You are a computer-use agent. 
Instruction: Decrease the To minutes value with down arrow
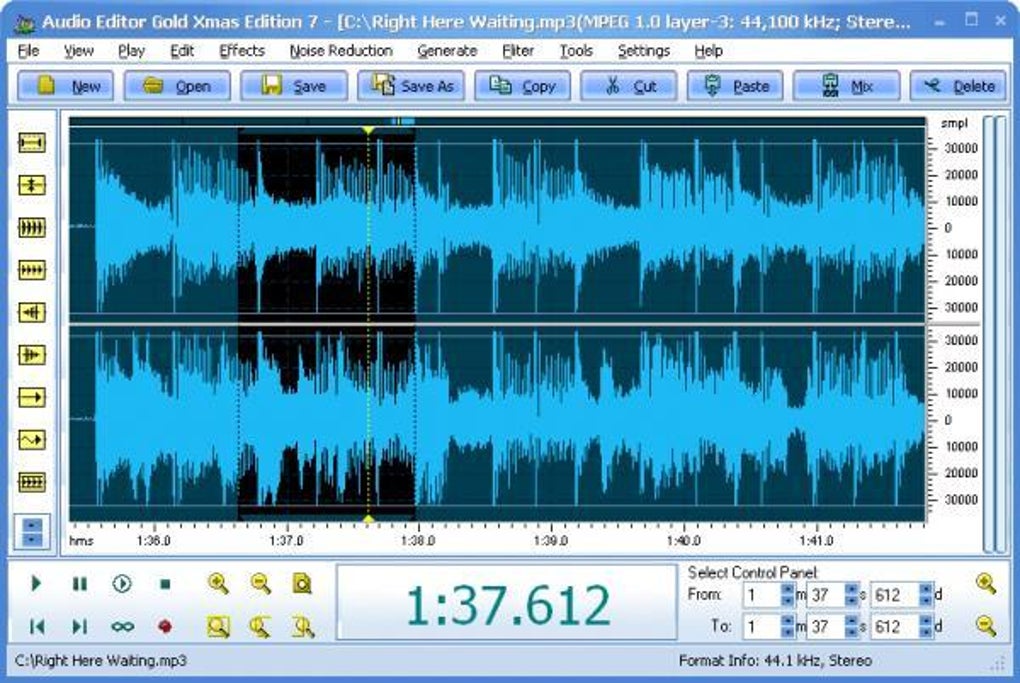[x=787, y=632]
